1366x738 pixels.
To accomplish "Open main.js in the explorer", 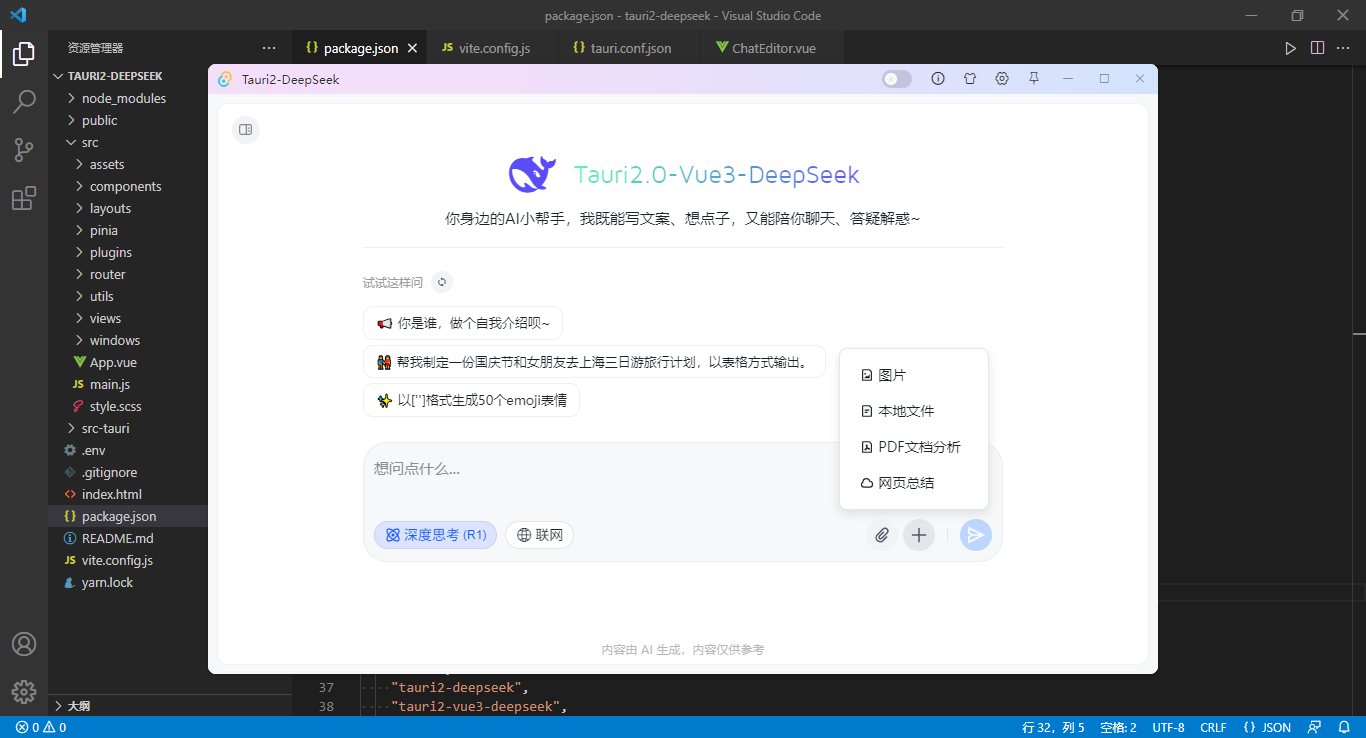I will 128,384.
